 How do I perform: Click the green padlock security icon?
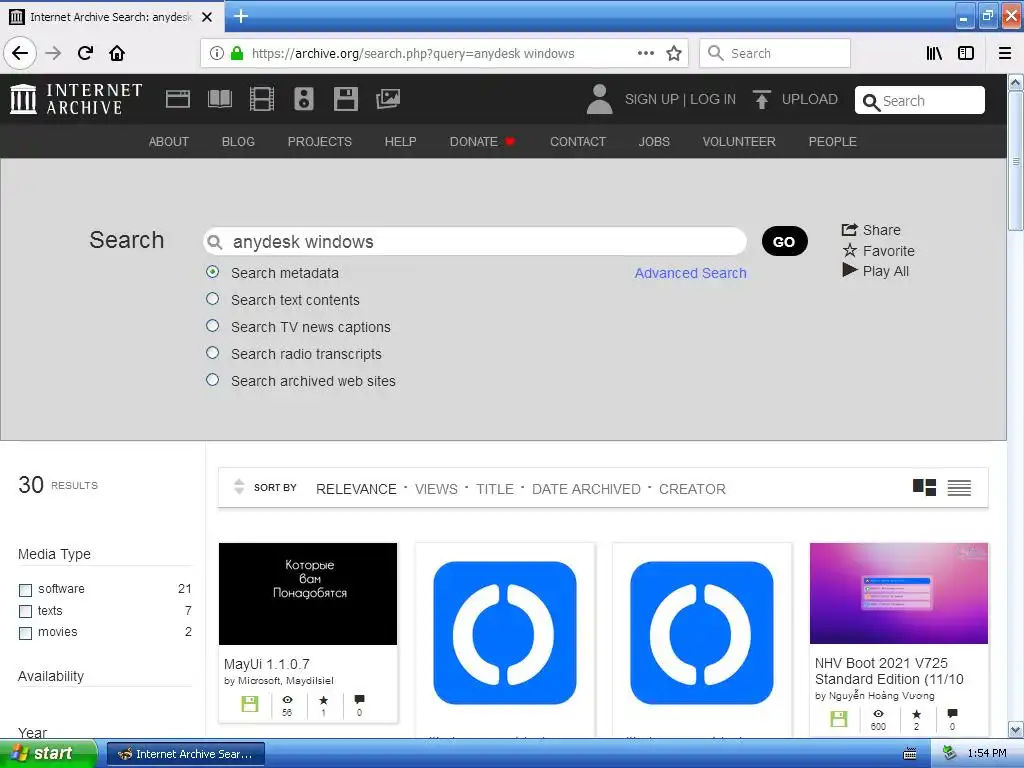[237, 53]
